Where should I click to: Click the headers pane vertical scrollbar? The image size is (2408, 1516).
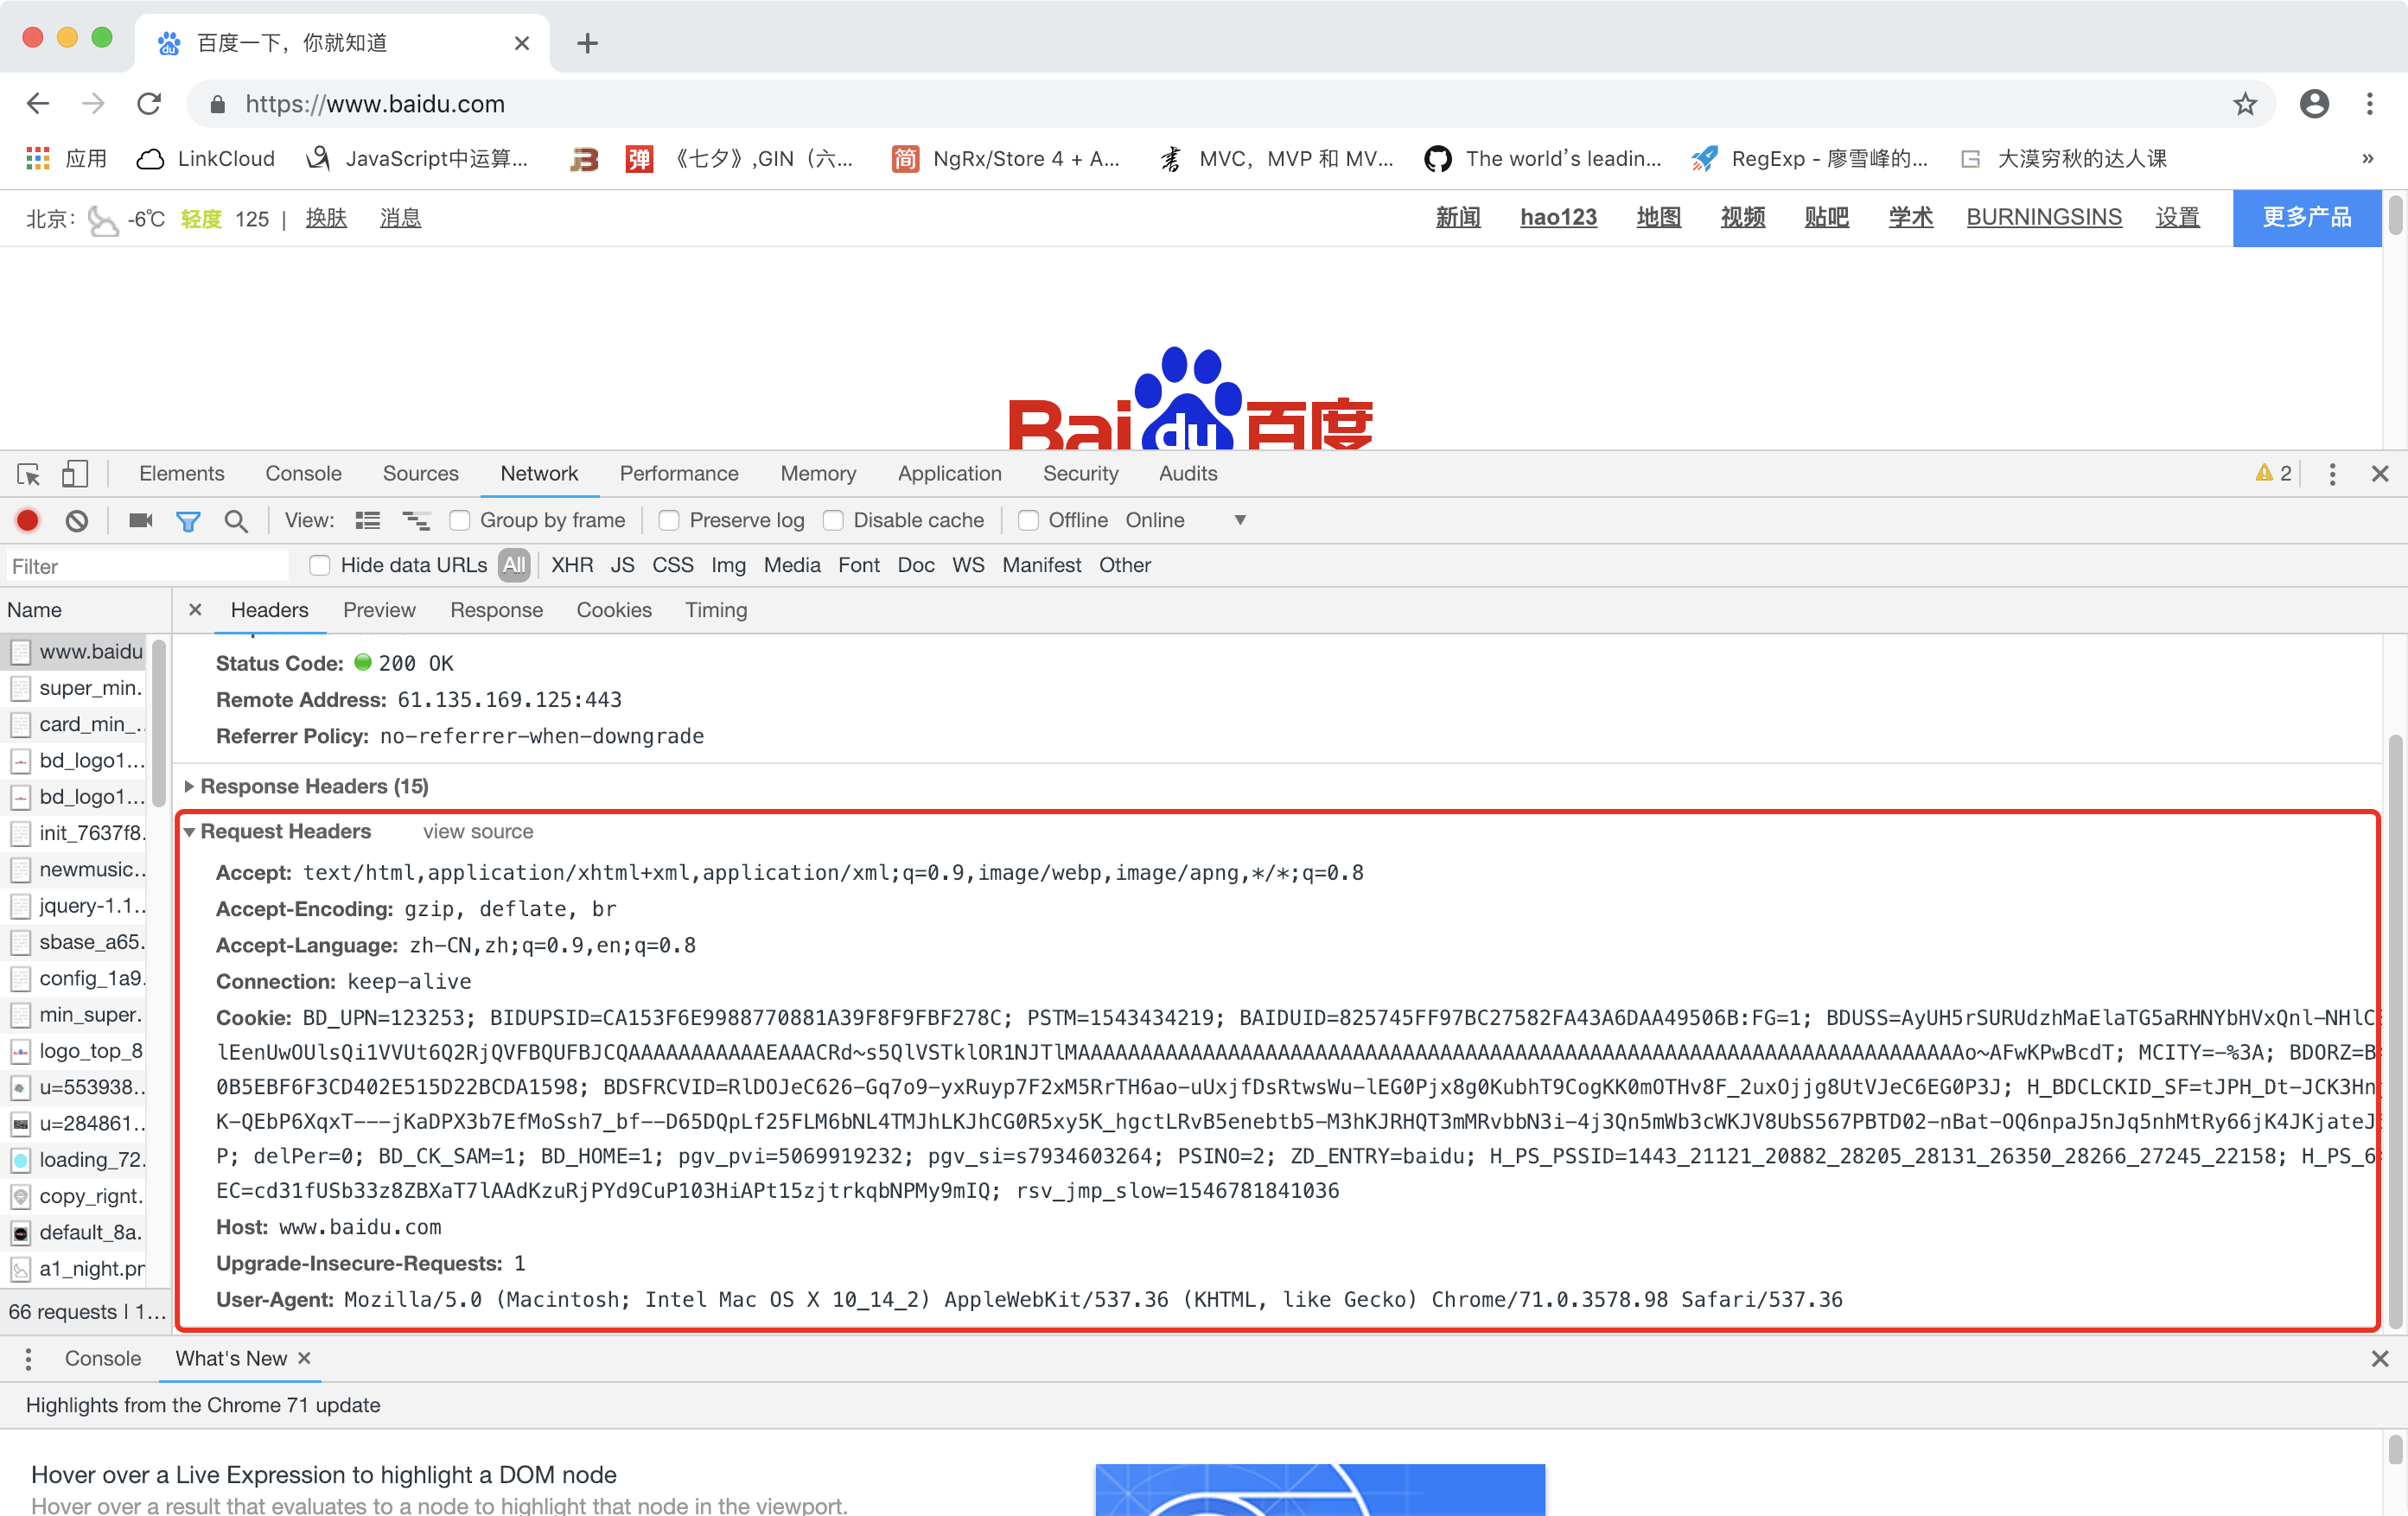tap(2395, 1030)
